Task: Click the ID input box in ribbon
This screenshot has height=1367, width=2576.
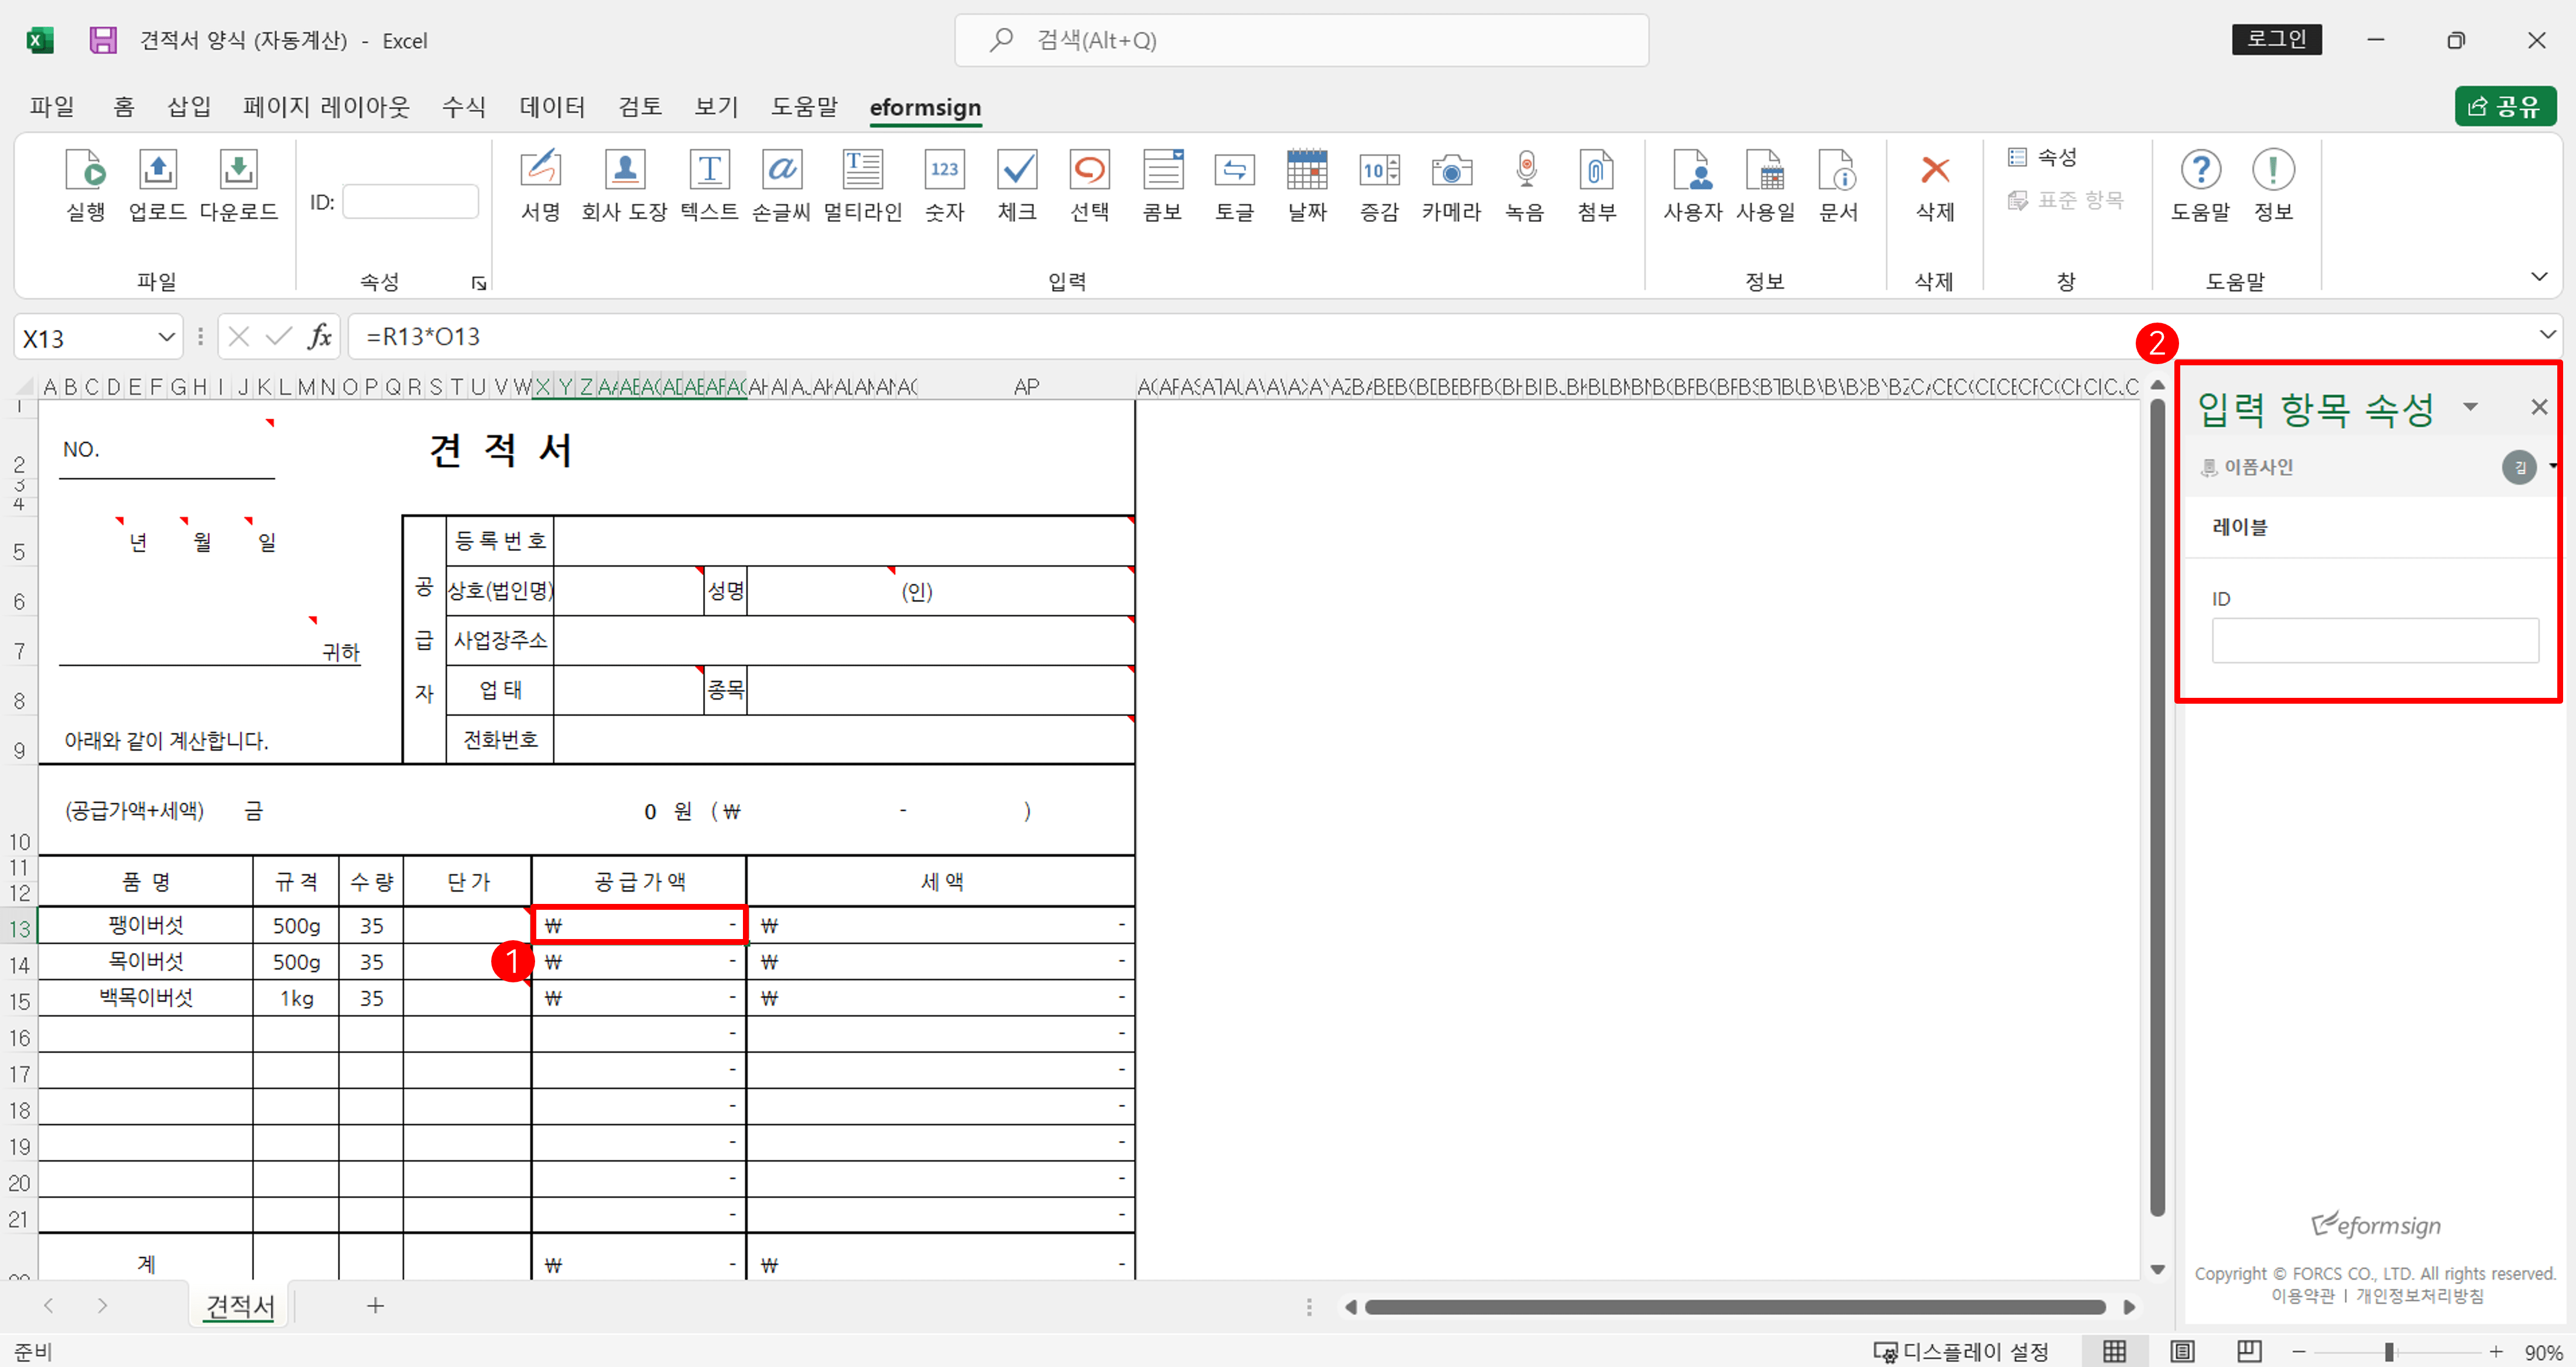Action: 410,202
